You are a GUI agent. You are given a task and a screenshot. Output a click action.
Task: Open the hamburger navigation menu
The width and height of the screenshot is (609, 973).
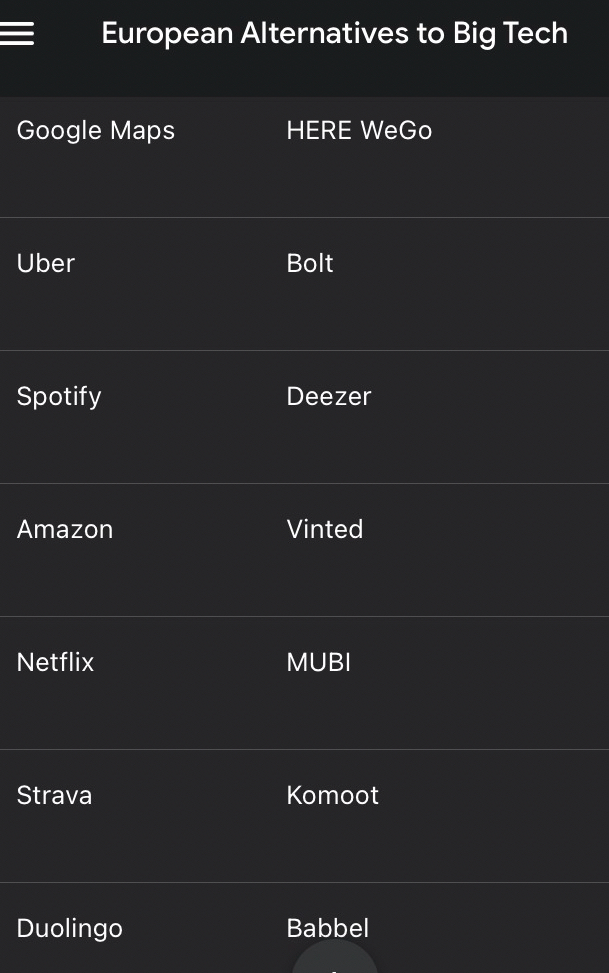(18, 34)
